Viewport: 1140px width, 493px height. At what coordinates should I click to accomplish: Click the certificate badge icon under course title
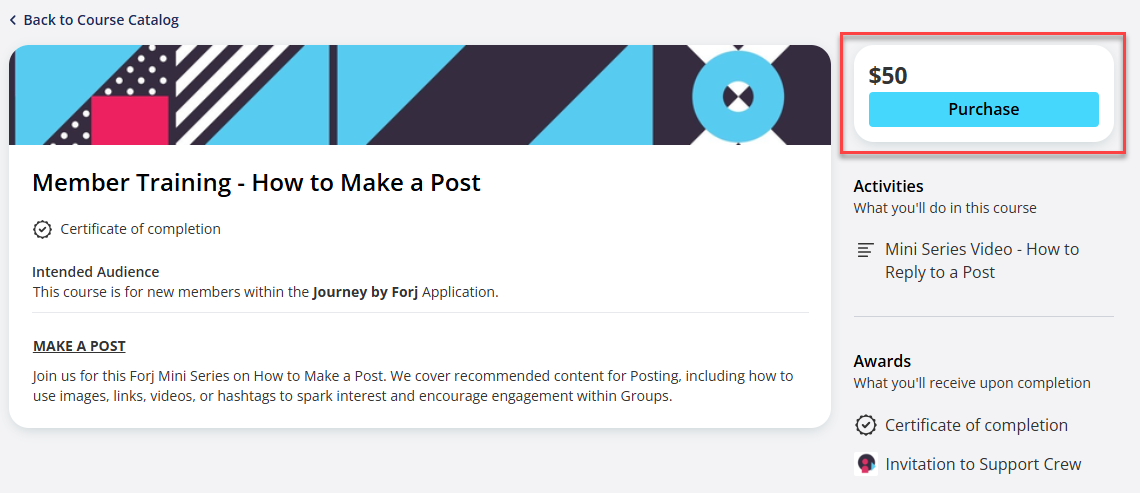pyautogui.click(x=42, y=229)
